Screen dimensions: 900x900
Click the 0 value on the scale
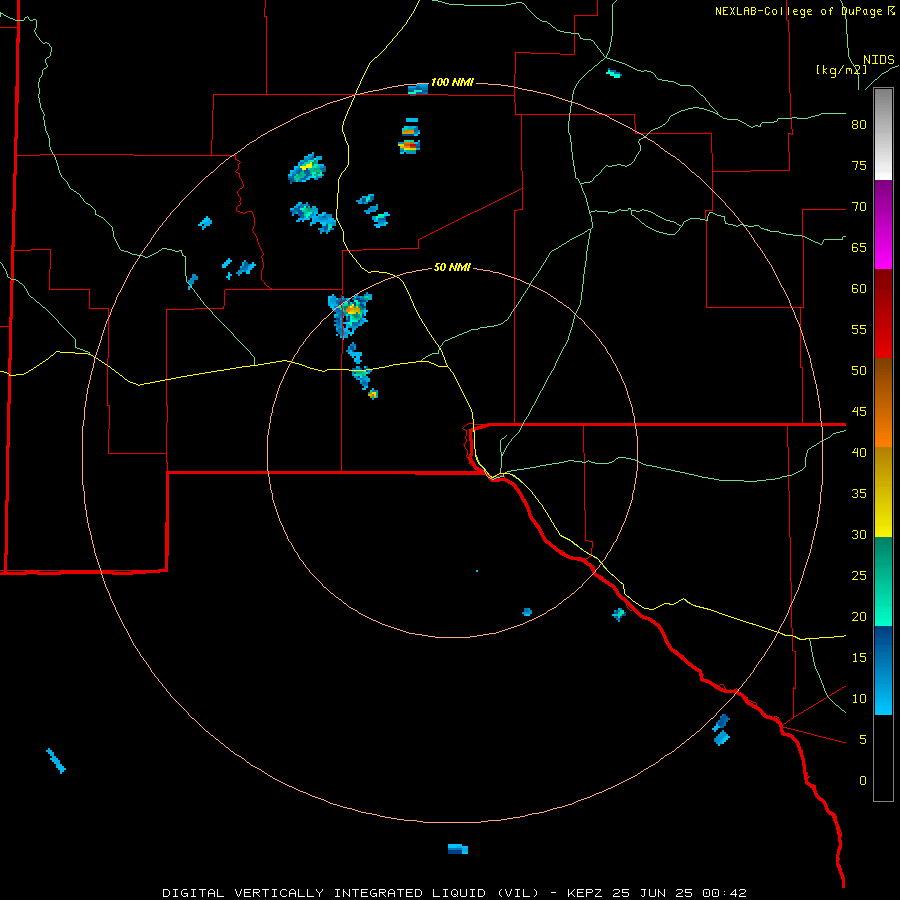coord(863,781)
